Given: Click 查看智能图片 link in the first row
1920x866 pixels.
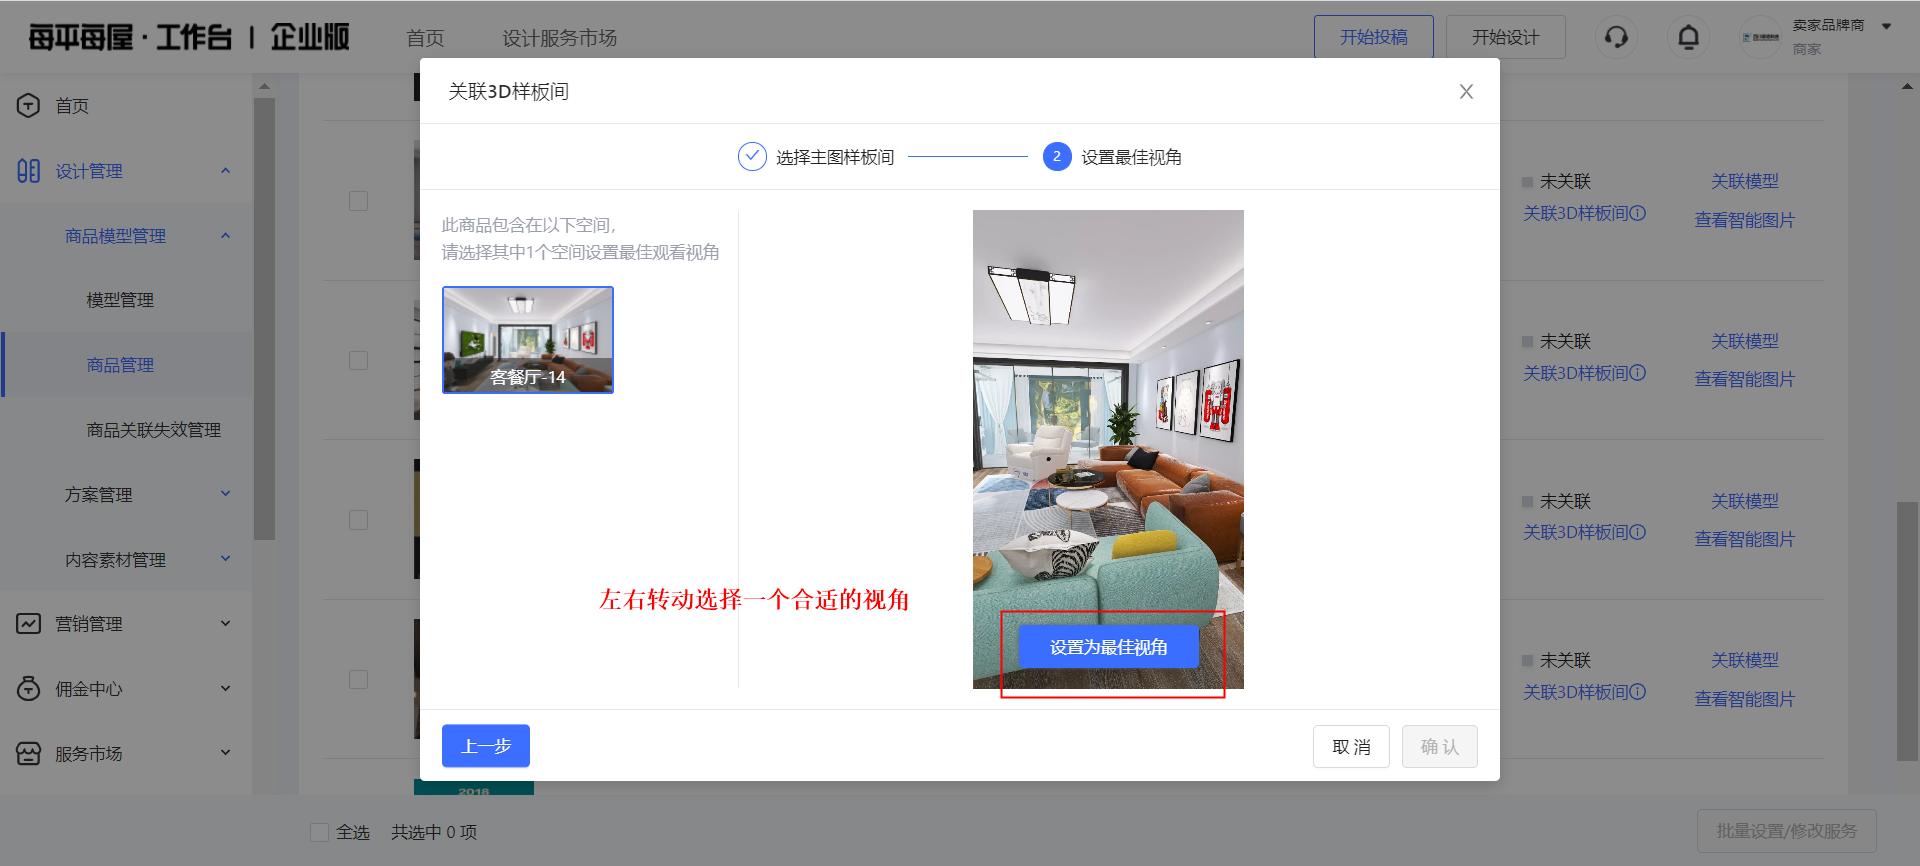Looking at the screenshot, I should click(1744, 220).
